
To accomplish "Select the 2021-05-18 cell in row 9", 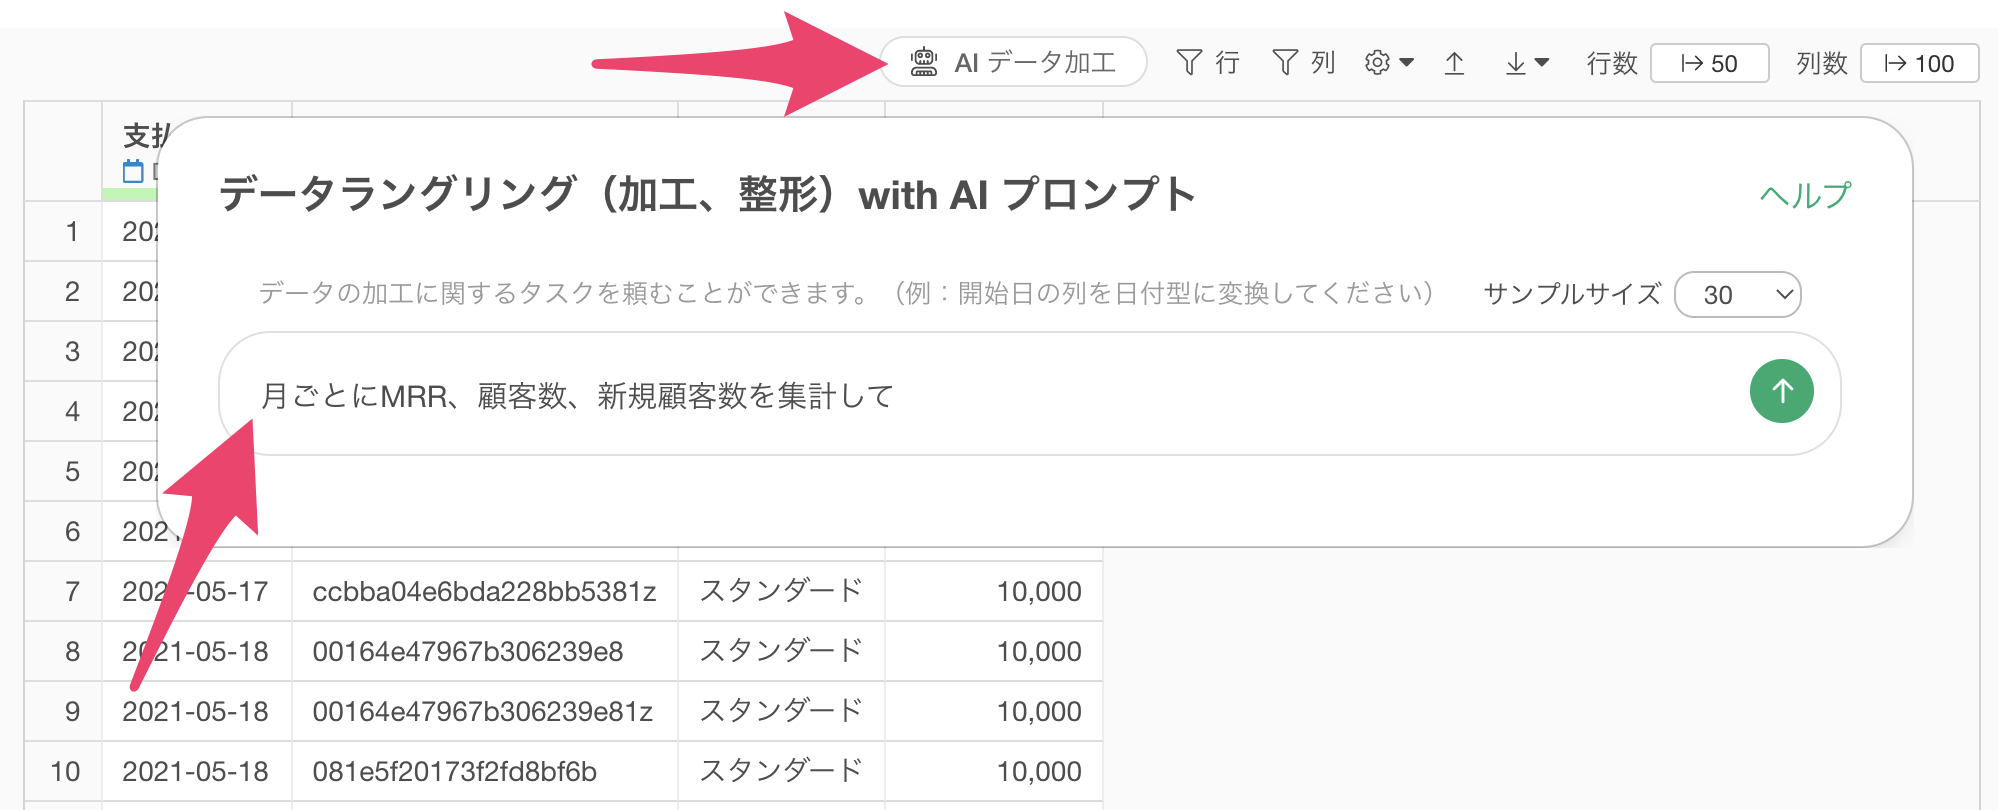I will [x=196, y=711].
